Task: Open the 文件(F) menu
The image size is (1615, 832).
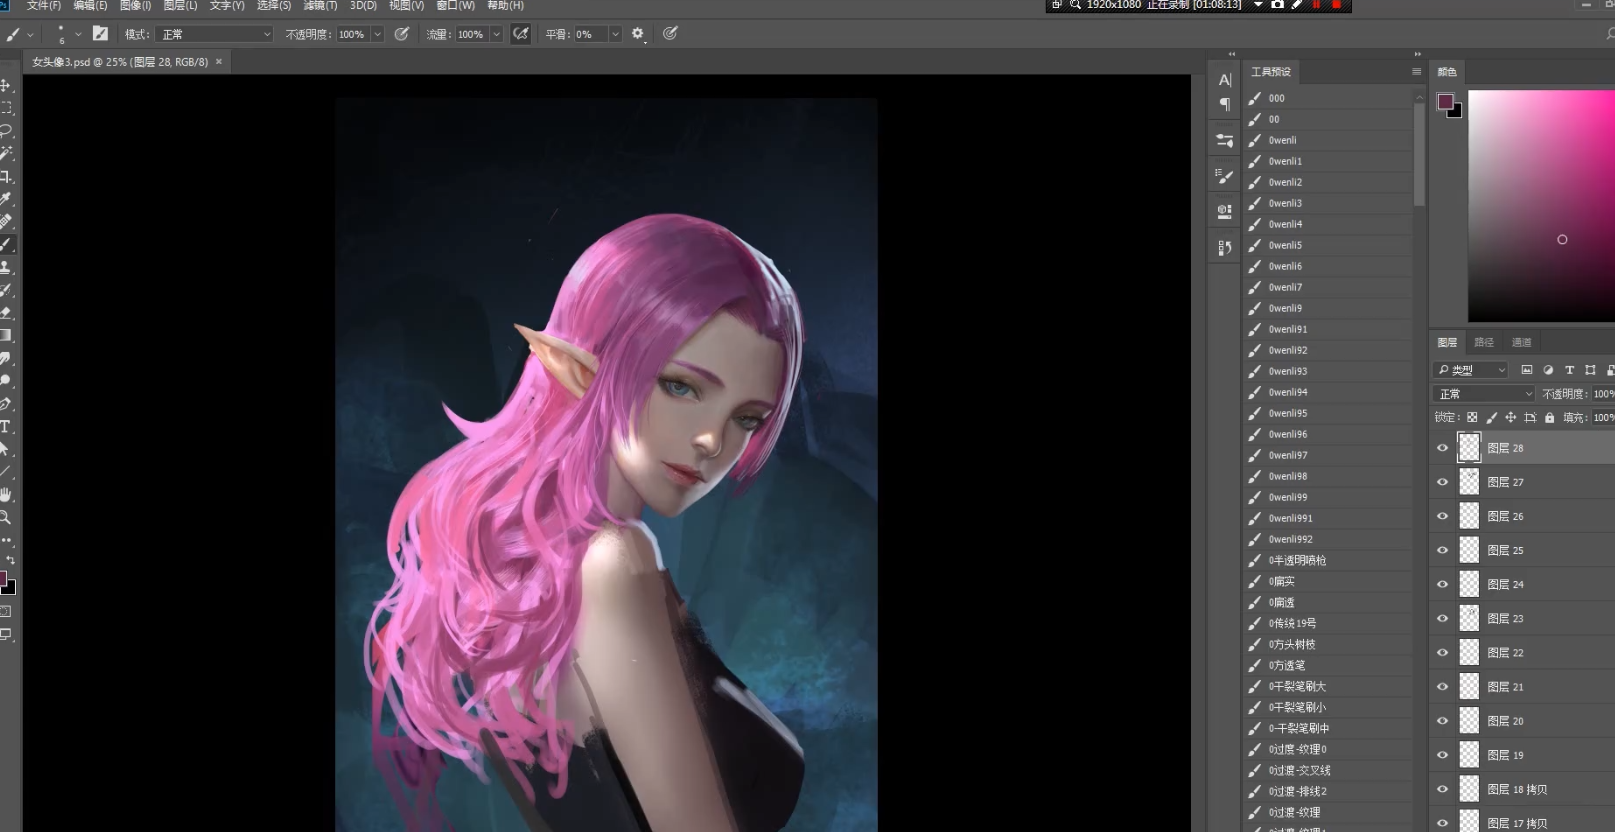Action: (44, 6)
